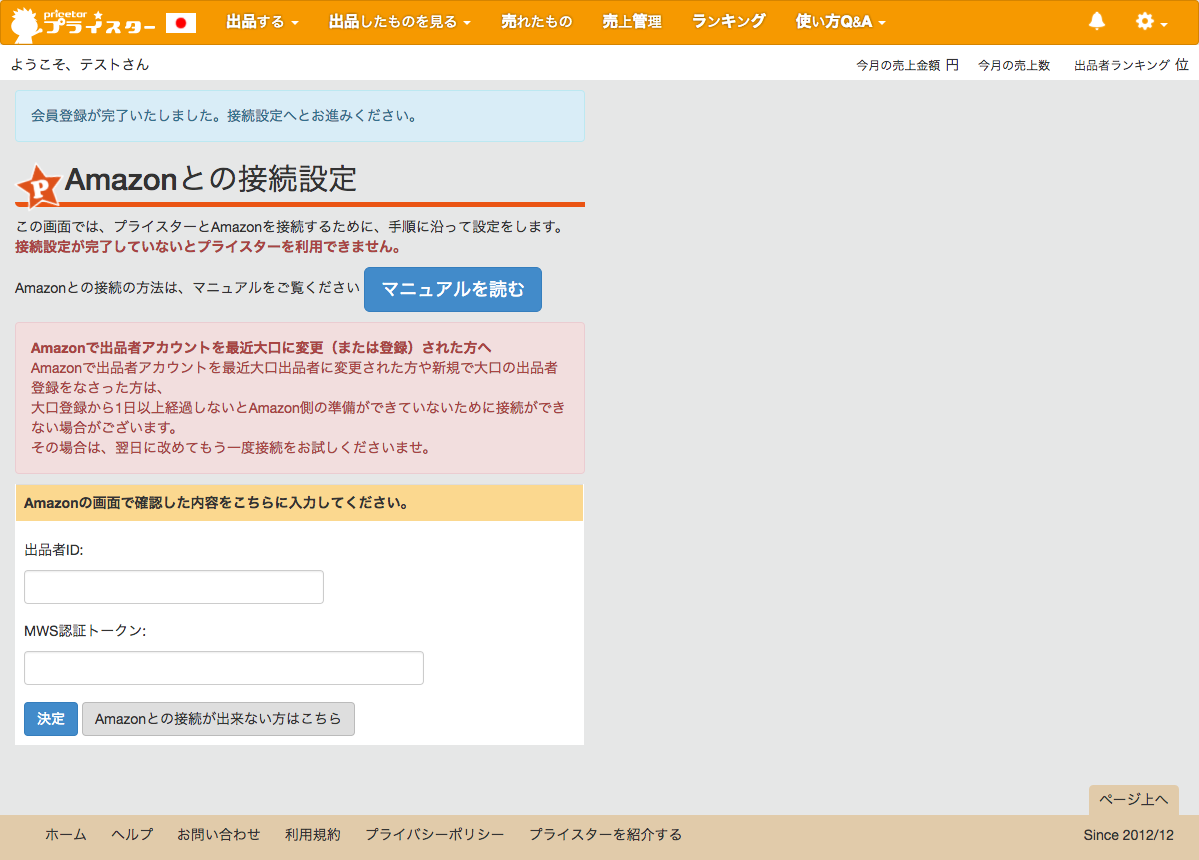Click the 出品者ランキング text
Screen dimensions: 1199x860
click(x=1122, y=65)
